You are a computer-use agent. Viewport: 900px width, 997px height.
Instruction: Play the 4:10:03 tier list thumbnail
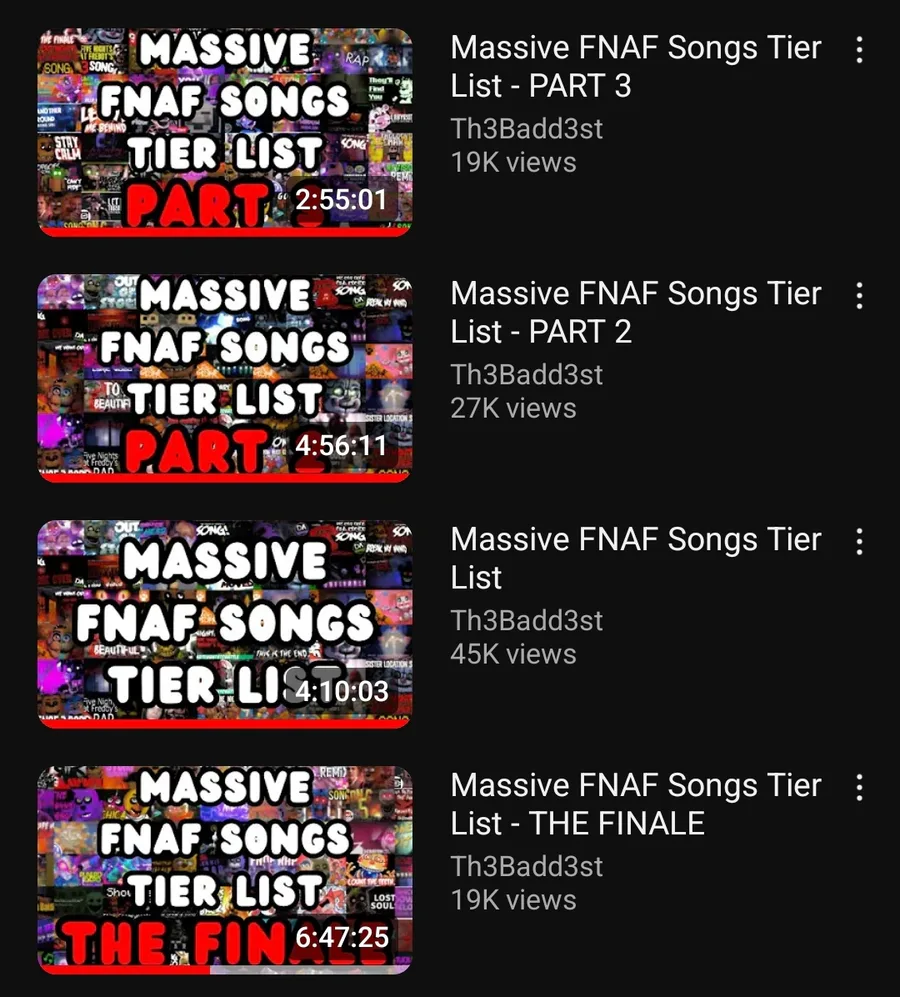225,624
